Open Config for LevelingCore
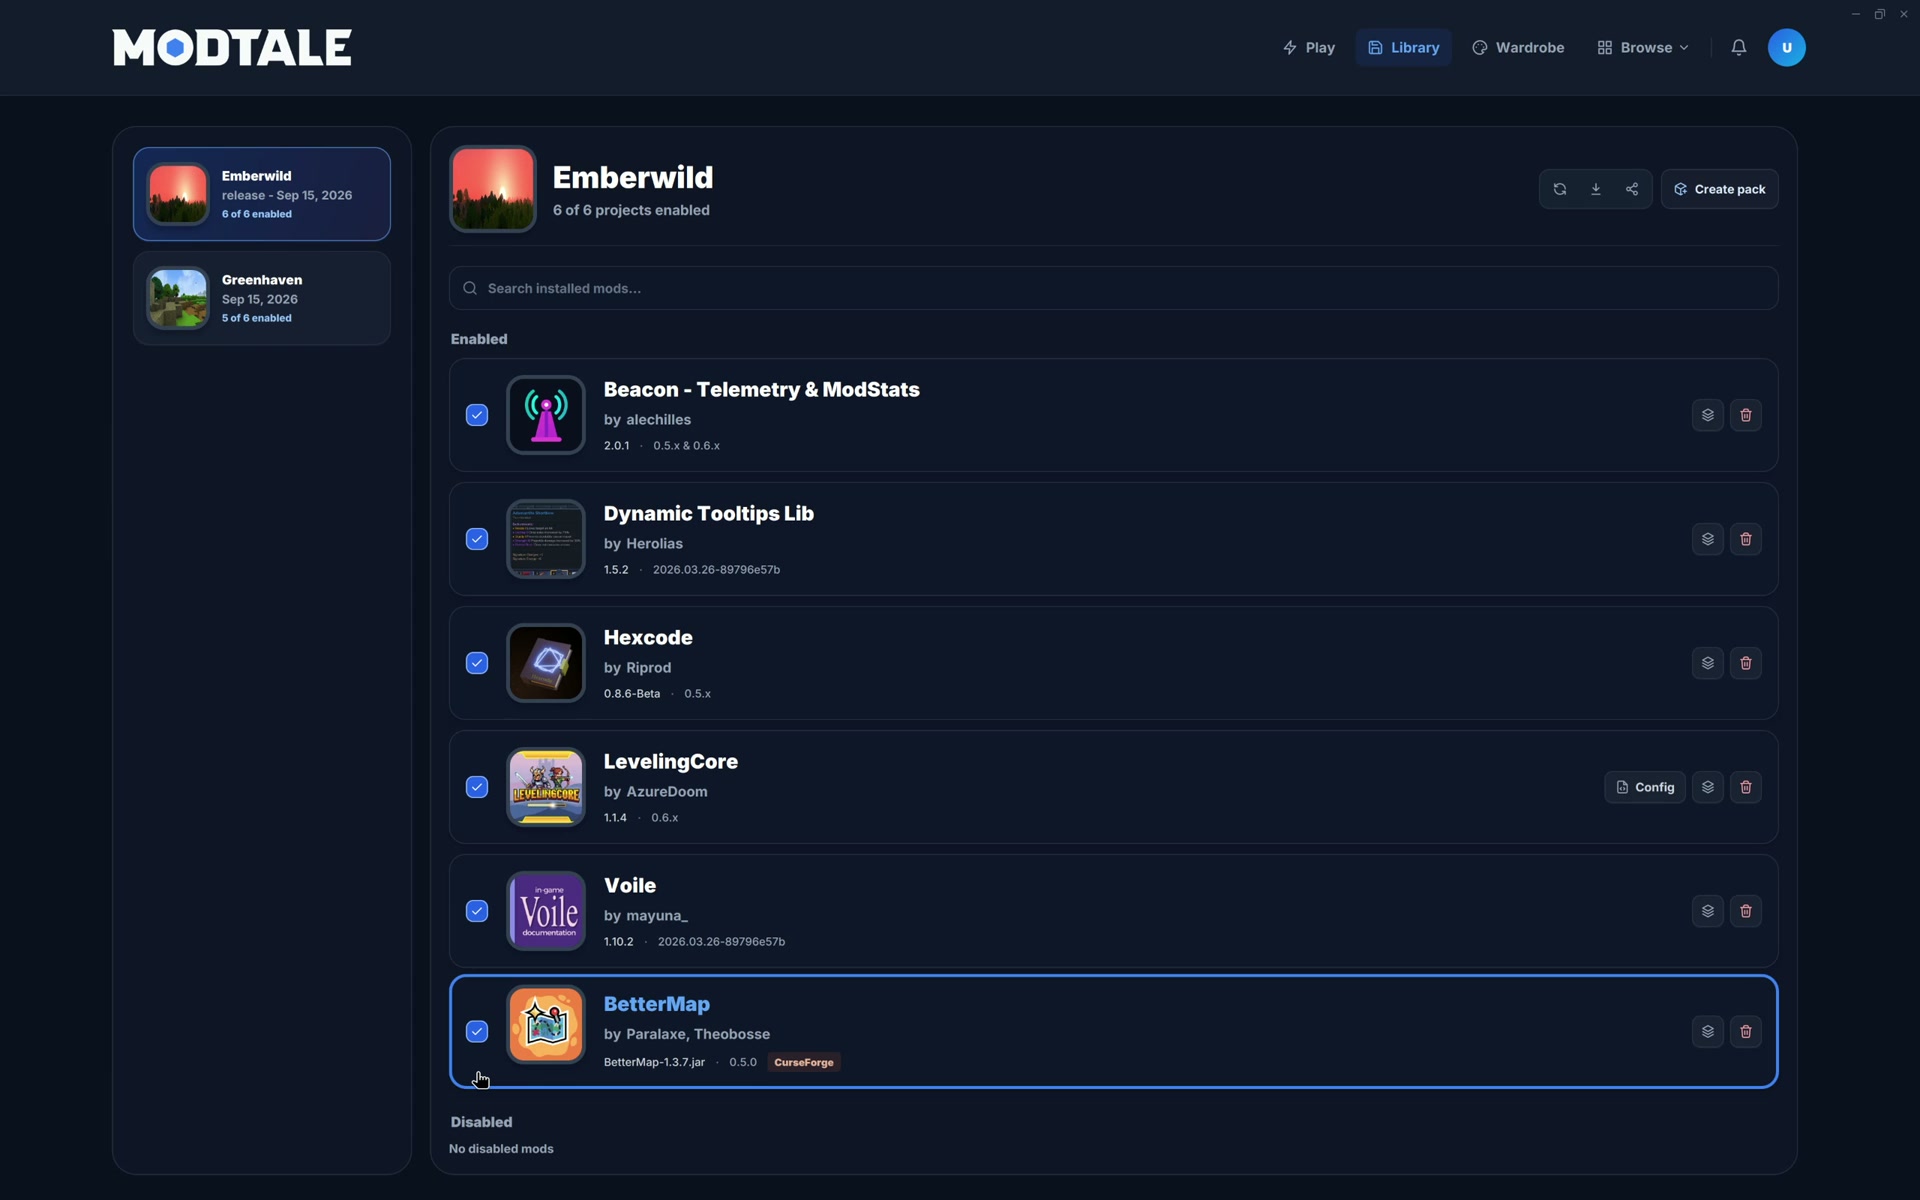Screen dimensions: 1920x1200 tap(1645, 787)
